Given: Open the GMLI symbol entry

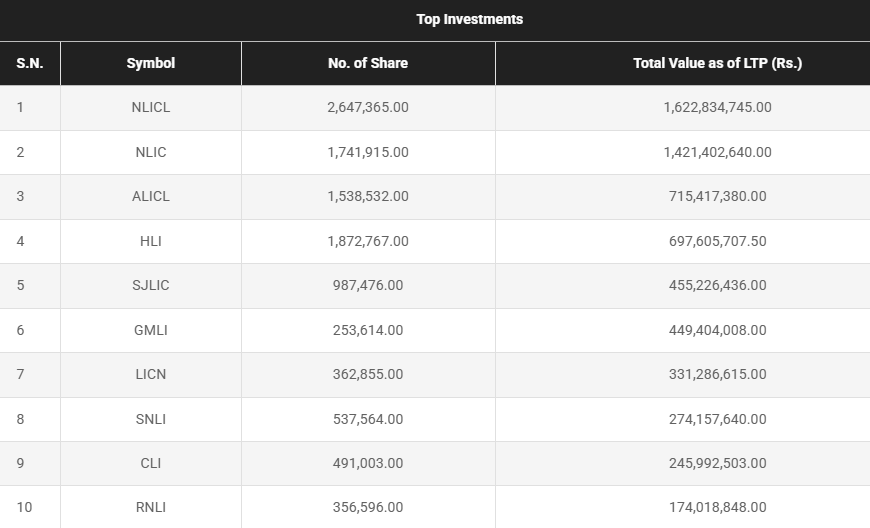Looking at the screenshot, I should 150,330.
